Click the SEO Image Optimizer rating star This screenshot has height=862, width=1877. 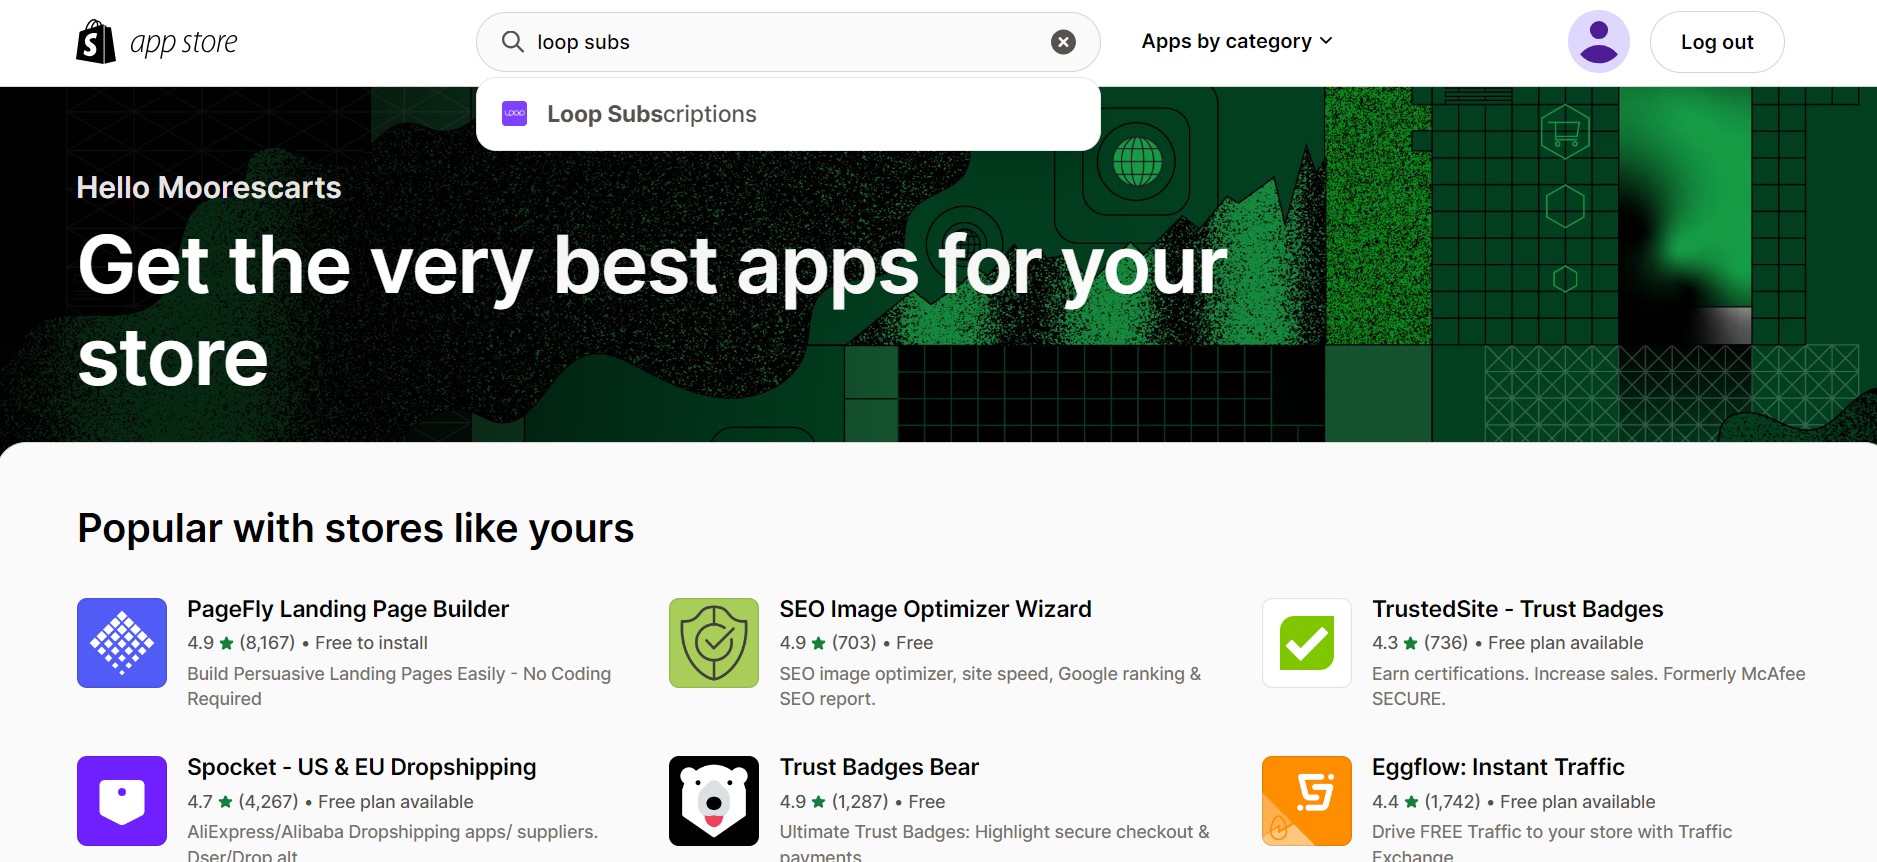tap(819, 643)
